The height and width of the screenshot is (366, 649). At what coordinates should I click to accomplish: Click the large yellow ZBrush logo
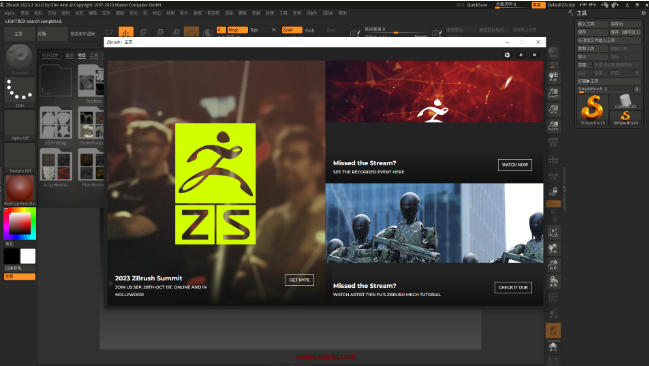(215, 183)
